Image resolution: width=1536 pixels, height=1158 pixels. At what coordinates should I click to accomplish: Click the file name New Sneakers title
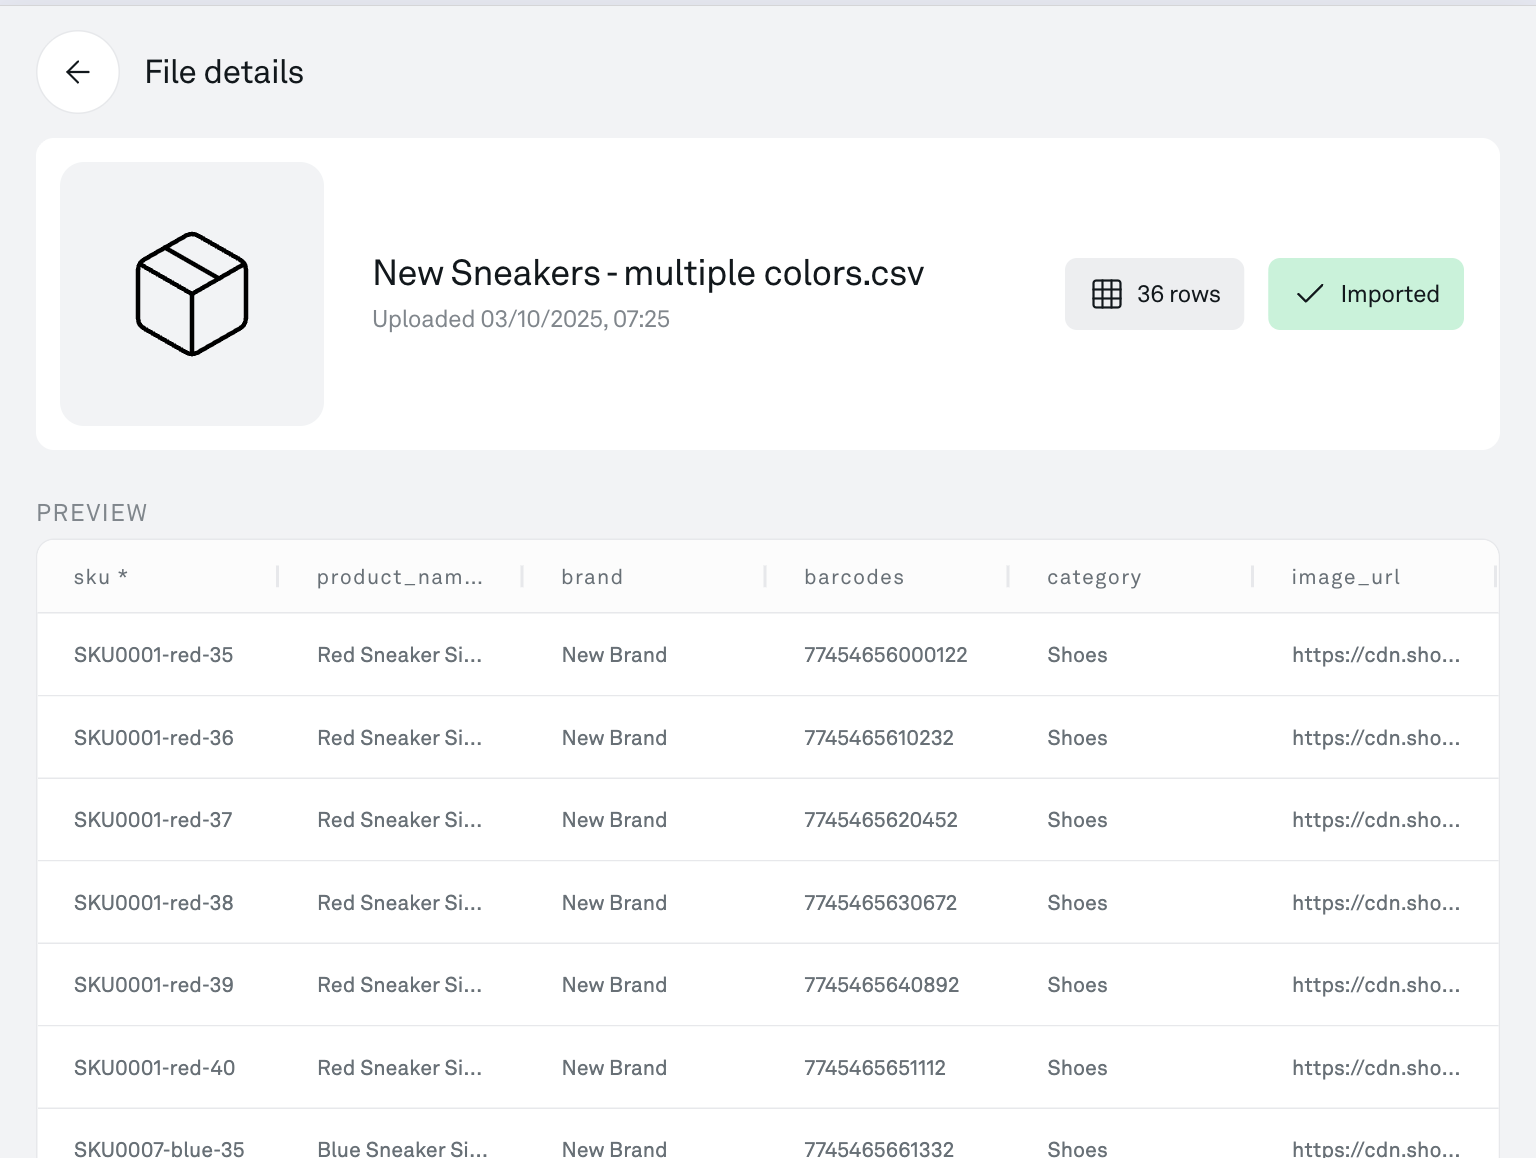(648, 273)
